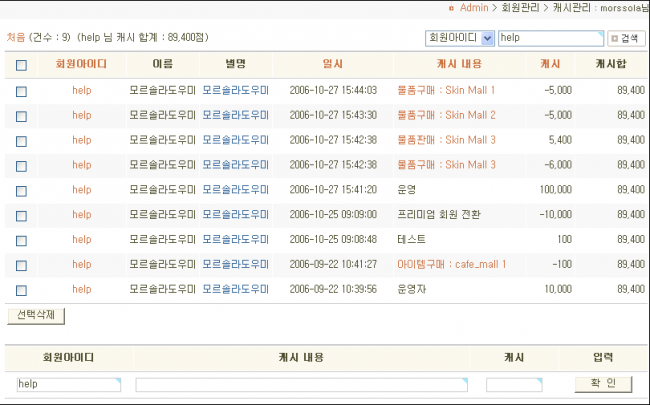Click the 선택삭제 delete selected button

pos(37,315)
